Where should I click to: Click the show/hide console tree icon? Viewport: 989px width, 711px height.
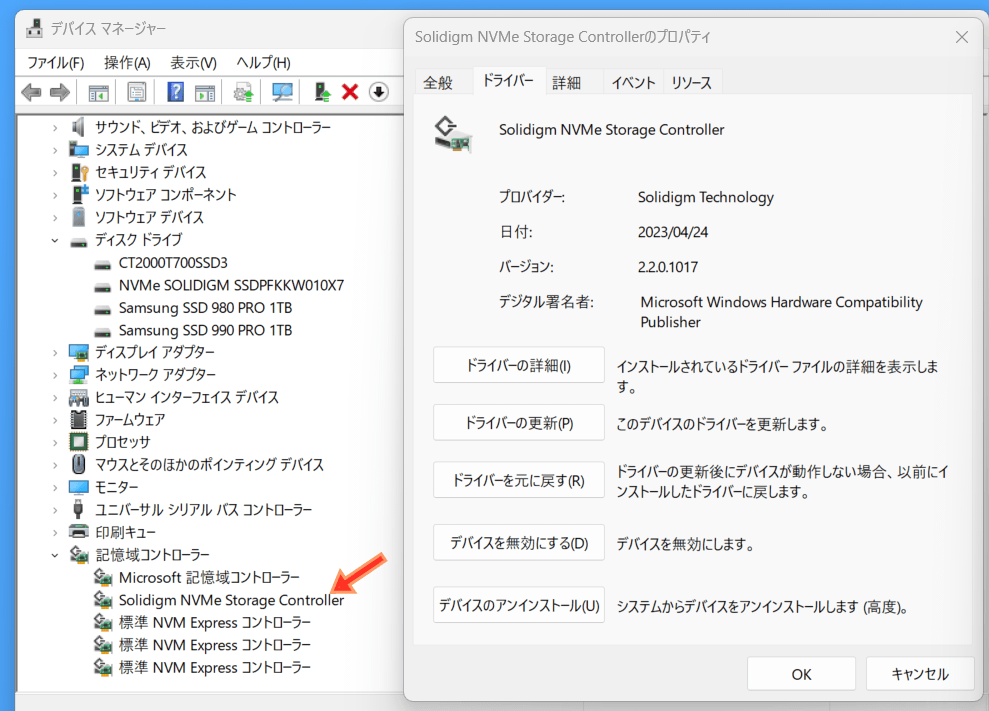pyautogui.click(x=98, y=93)
